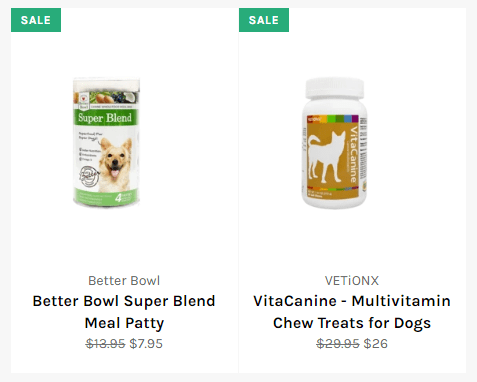Image resolution: width=477 pixels, height=382 pixels.
Task: Click the number 4 on canister's bottom band
Action: click(x=119, y=198)
